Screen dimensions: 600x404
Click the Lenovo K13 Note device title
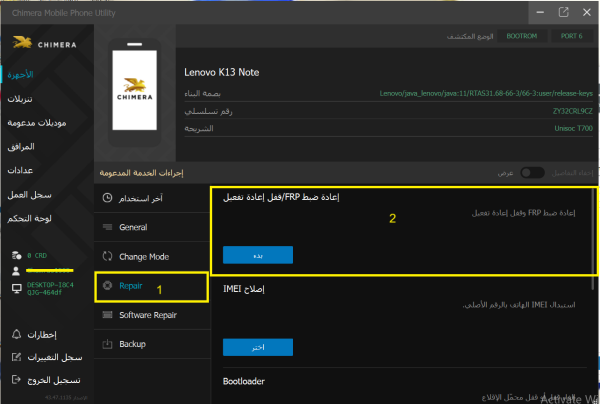pyautogui.click(x=222, y=72)
